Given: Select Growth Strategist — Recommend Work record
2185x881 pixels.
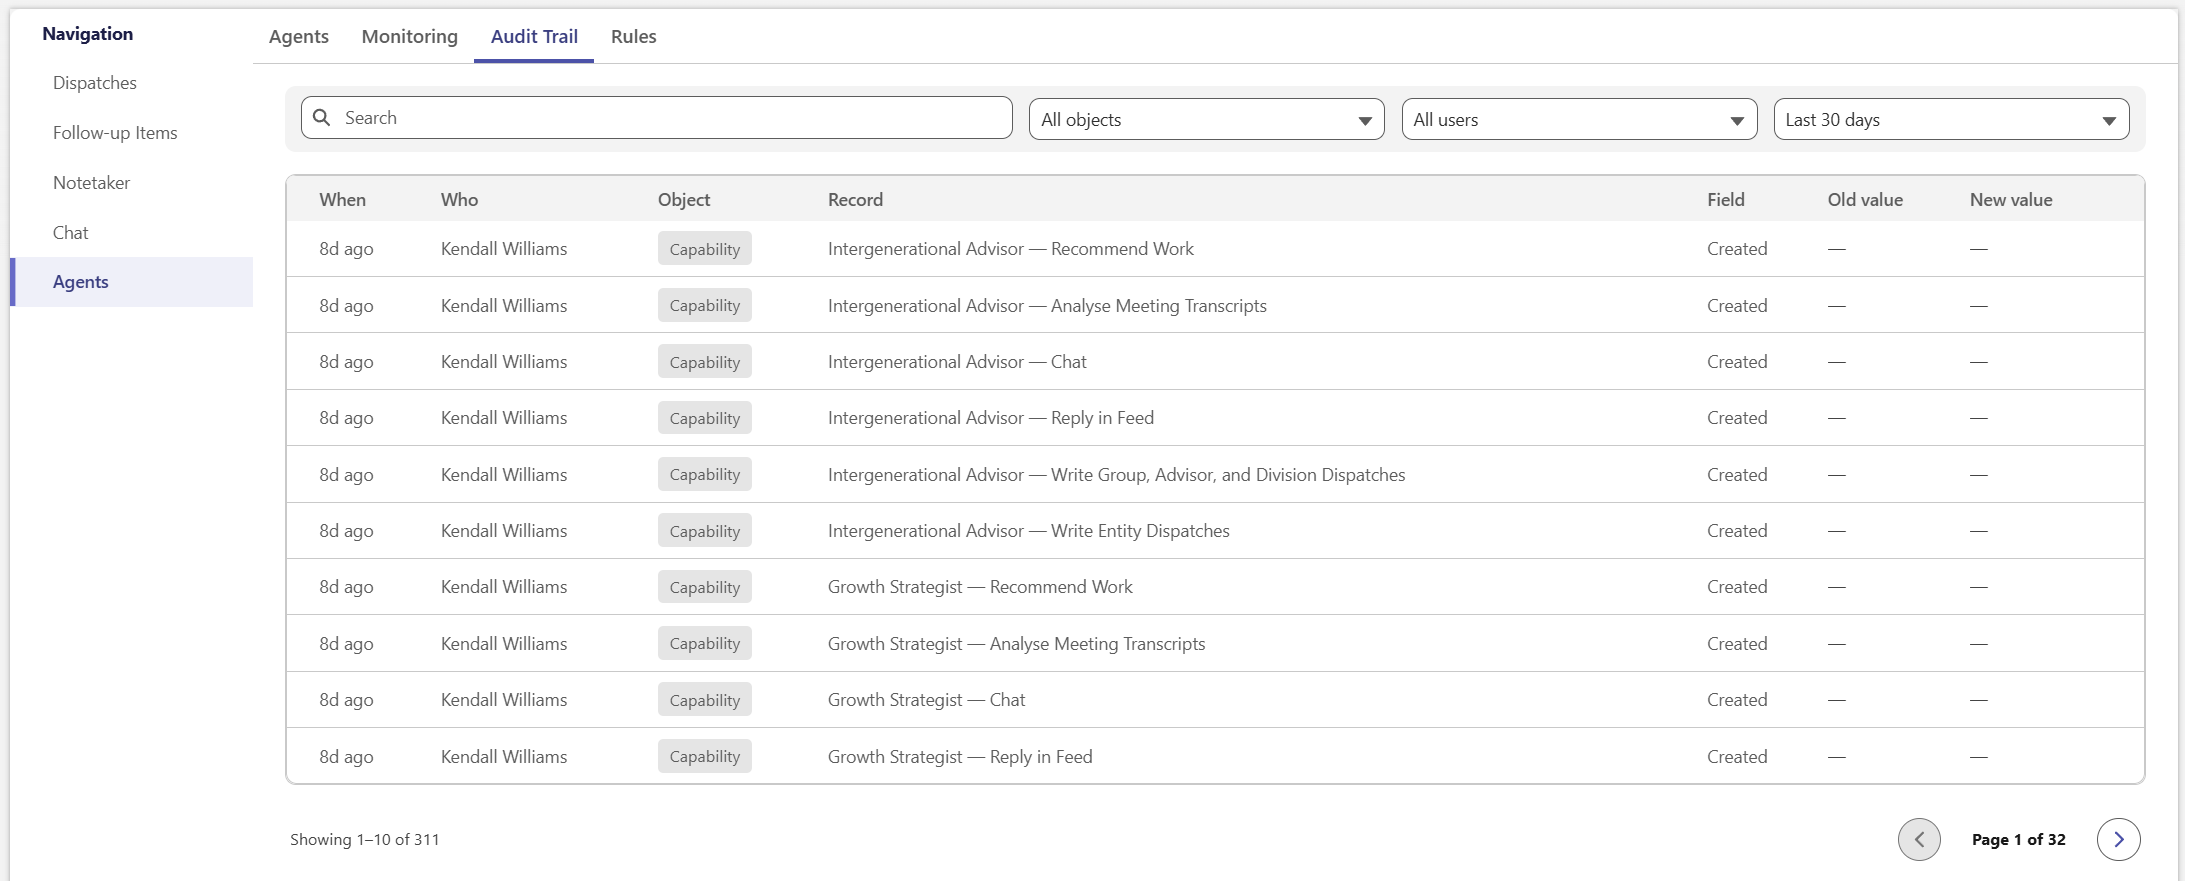Looking at the screenshot, I should 980,587.
